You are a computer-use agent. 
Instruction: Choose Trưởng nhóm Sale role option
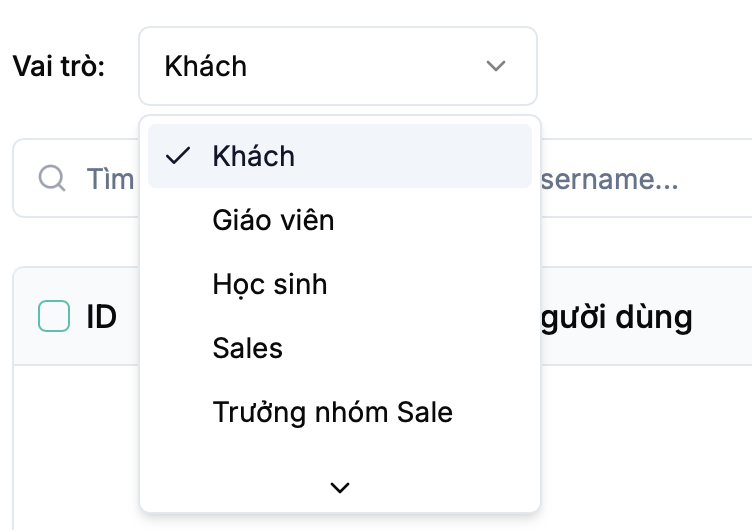(x=332, y=412)
